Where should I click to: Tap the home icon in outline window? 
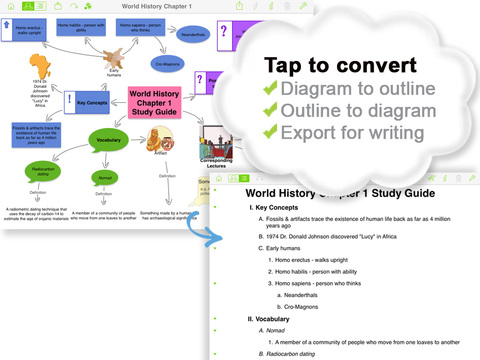[x=219, y=178]
